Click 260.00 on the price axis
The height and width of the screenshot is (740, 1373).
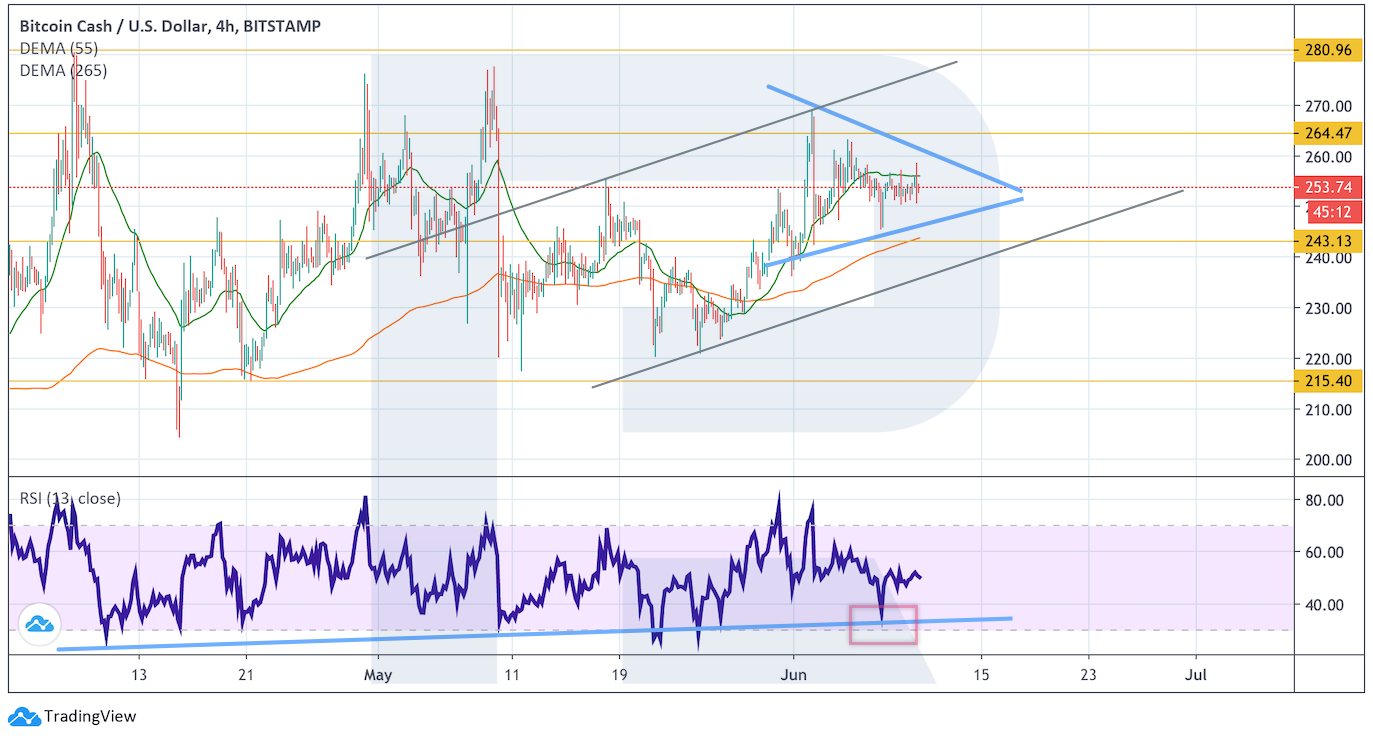pos(1330,157)
